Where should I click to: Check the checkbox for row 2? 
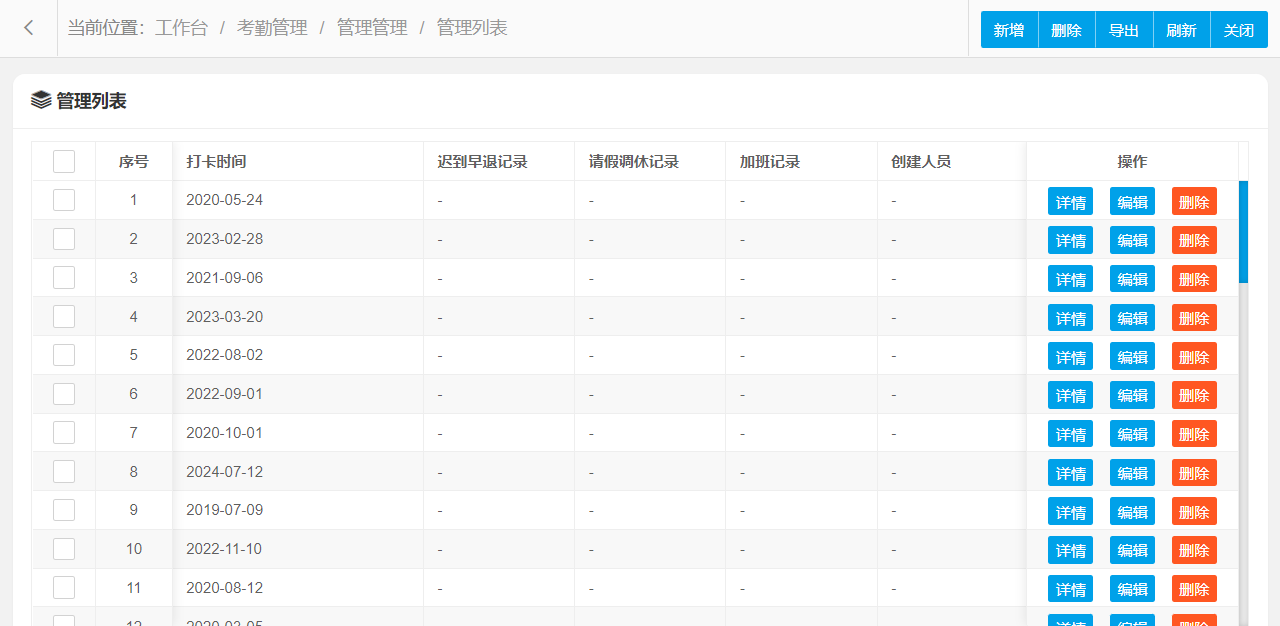tap(64, 239)
